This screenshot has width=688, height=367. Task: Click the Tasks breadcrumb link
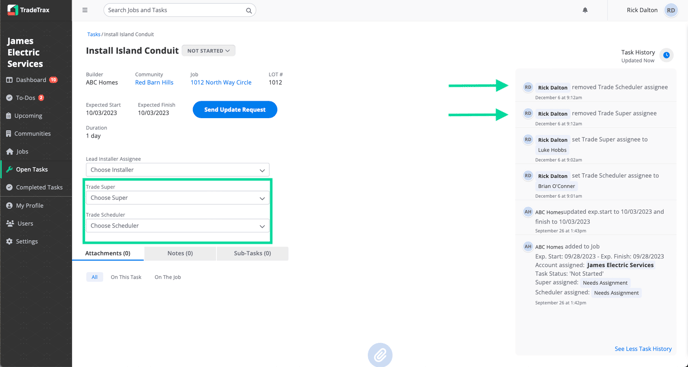pyautogui.click(x=93, y=34)
